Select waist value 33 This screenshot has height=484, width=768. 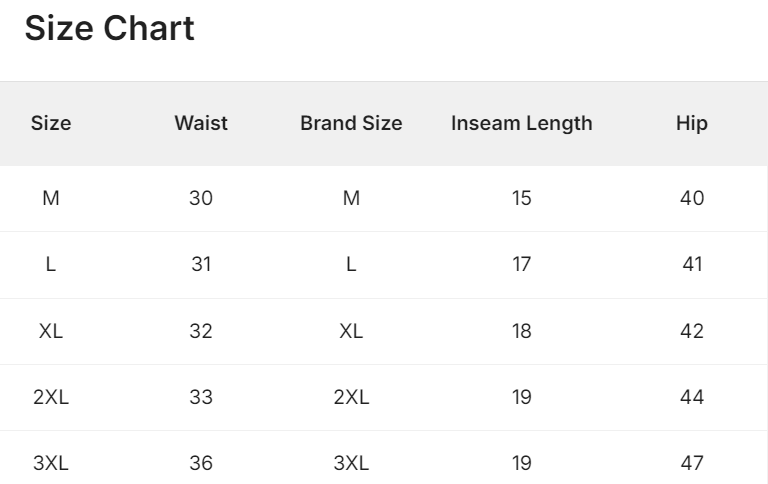coord(201,397)
